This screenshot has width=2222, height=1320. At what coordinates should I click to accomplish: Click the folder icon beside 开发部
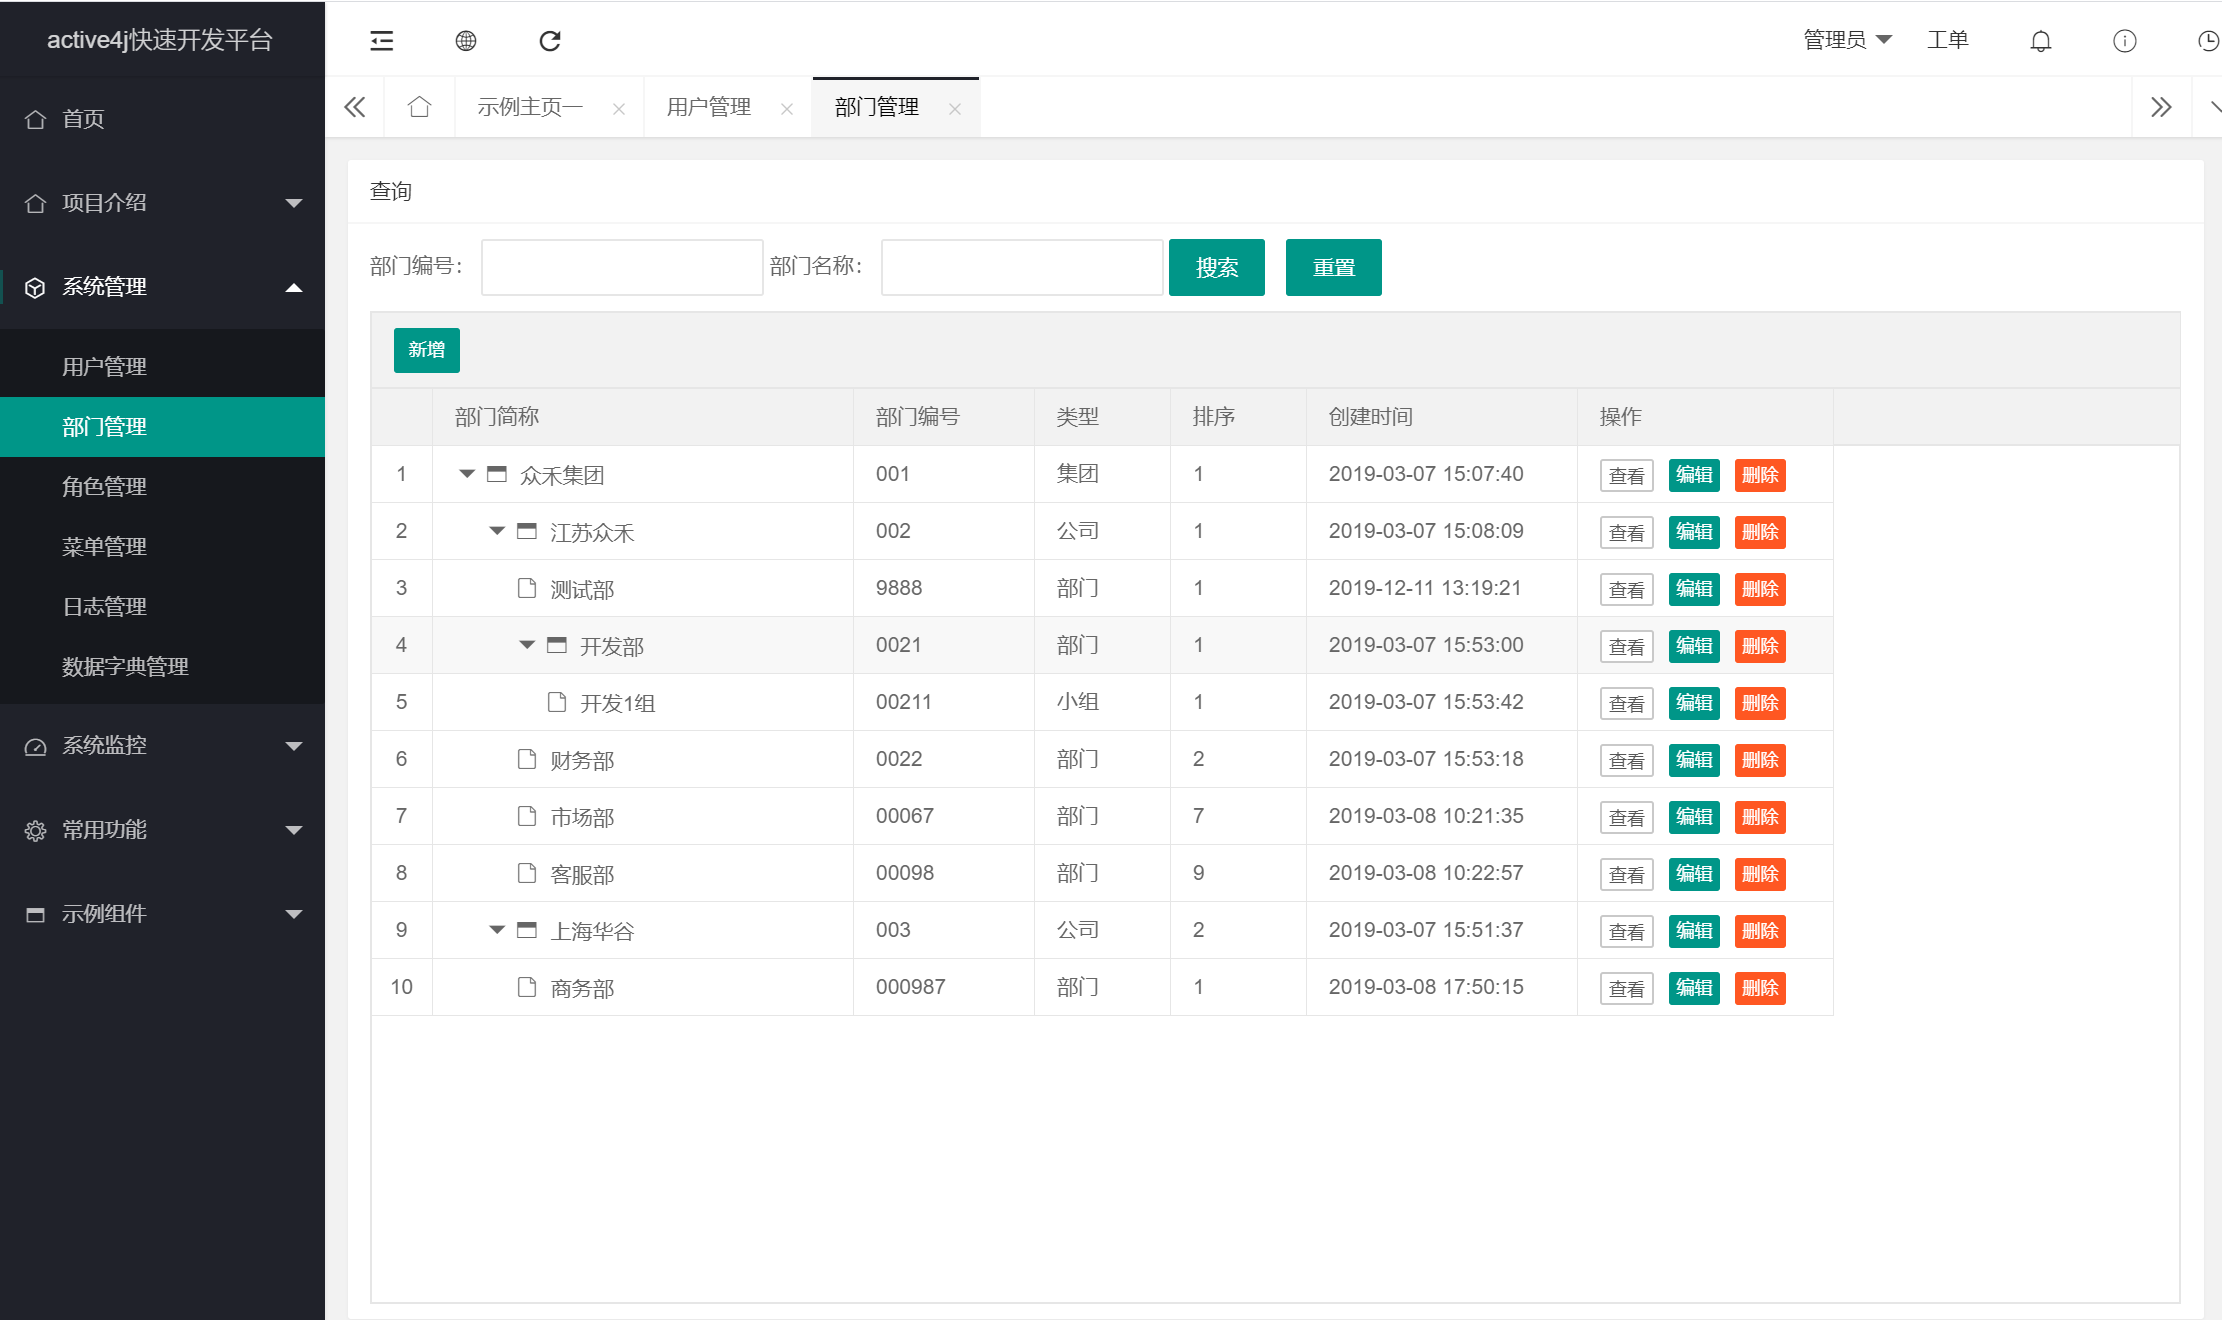coord(557,645)
